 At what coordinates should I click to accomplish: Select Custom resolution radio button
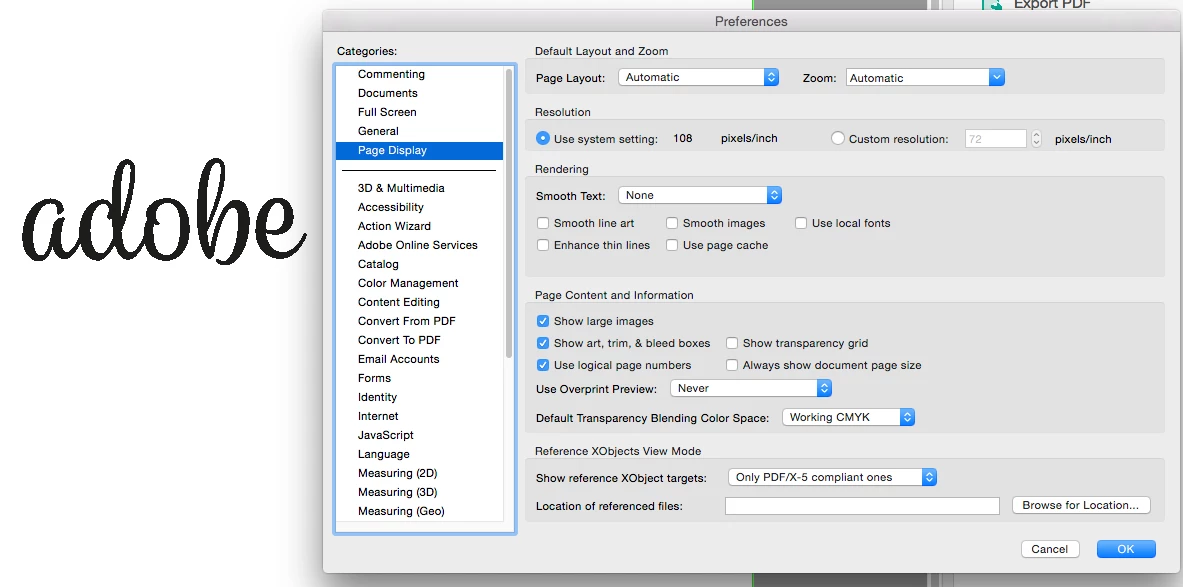tap(837, 138)
